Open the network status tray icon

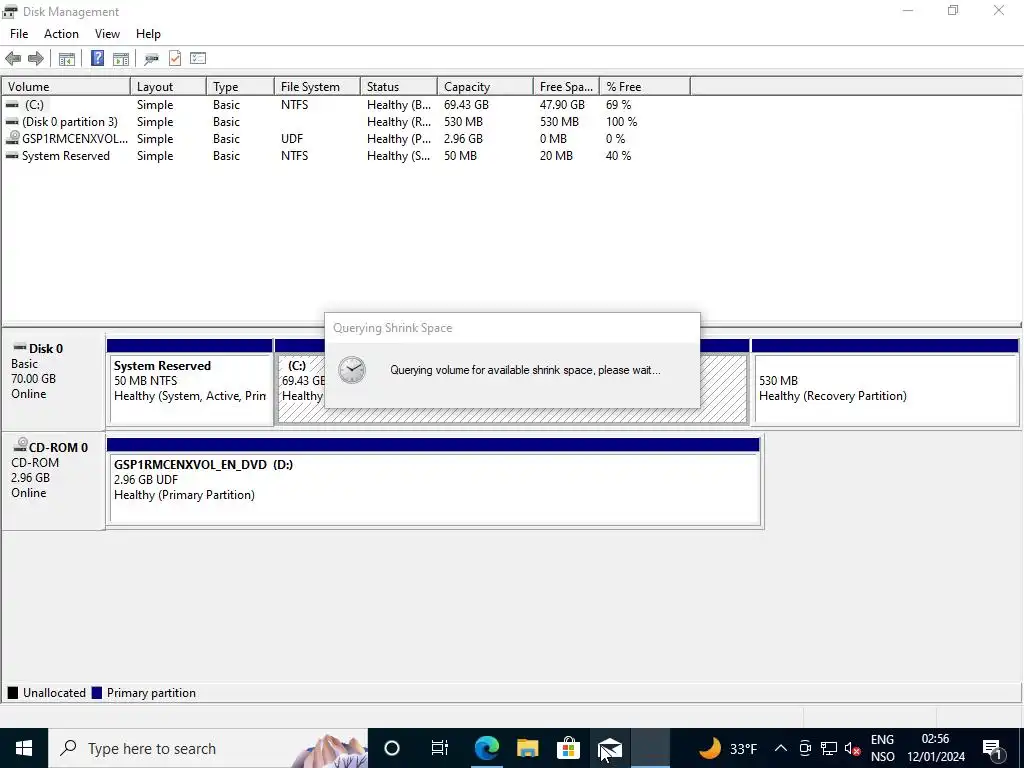tap(829, 748)
